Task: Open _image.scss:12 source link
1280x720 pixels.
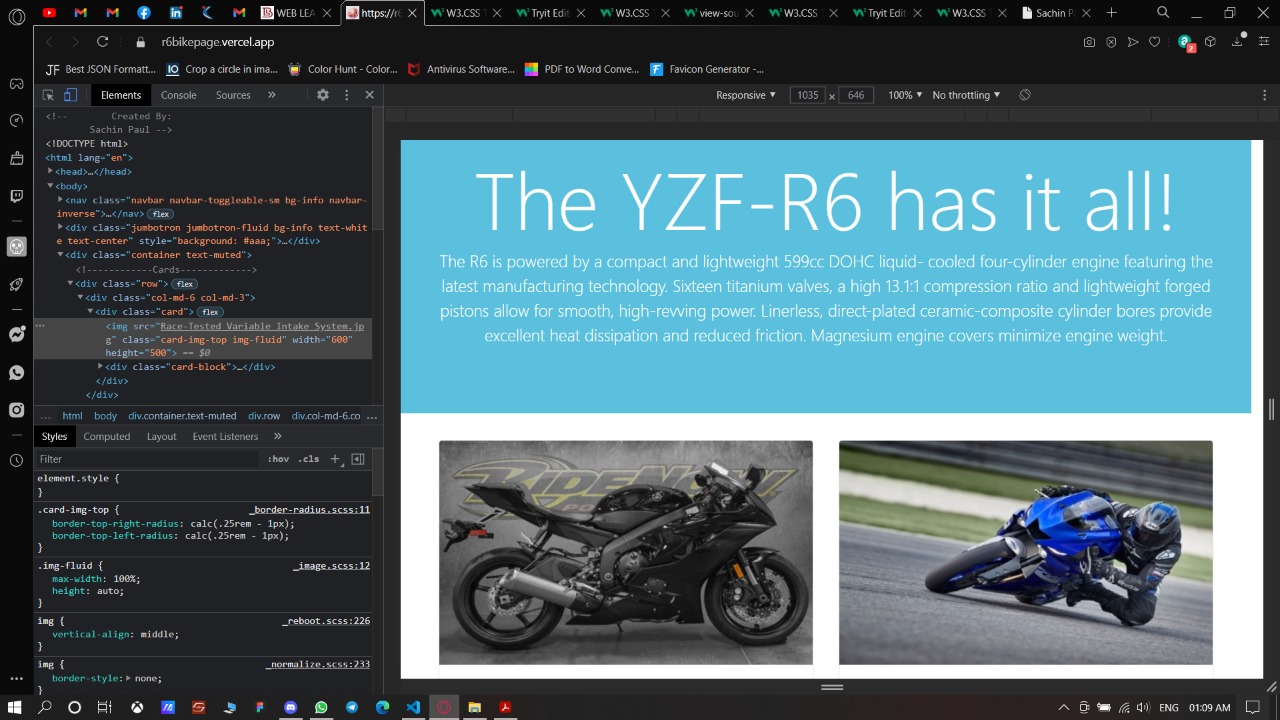Action: pos(331,566)
